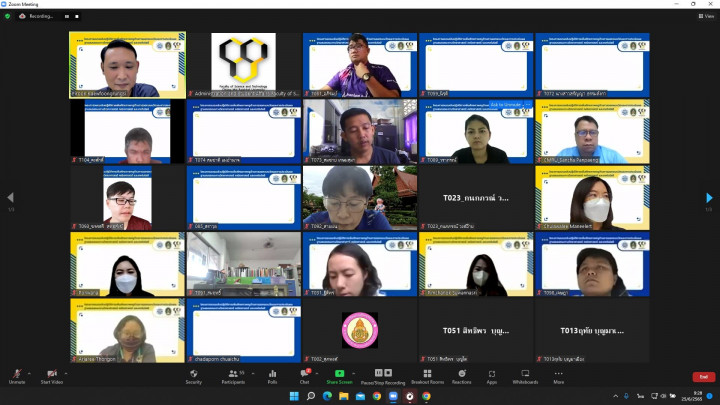
Task: Open the View layout menu
Action: (x=706, y=16)
